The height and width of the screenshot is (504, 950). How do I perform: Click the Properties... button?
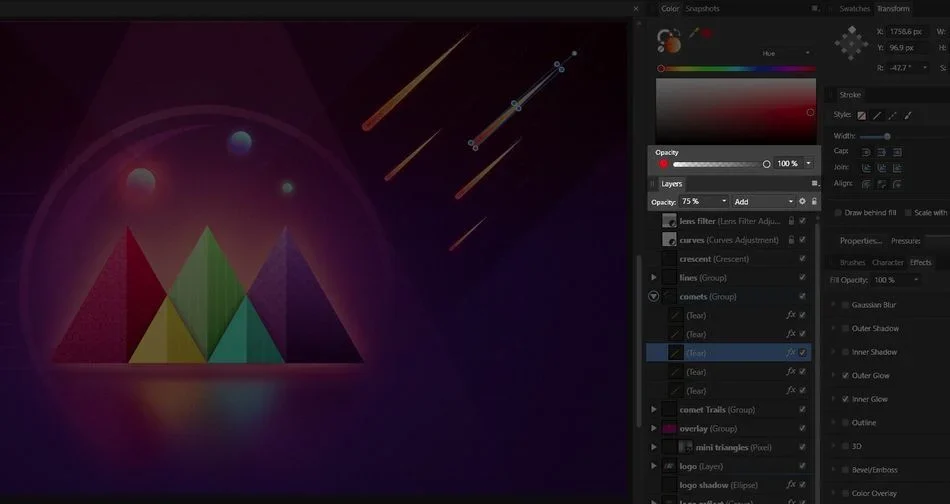click(x=861, y=241)
